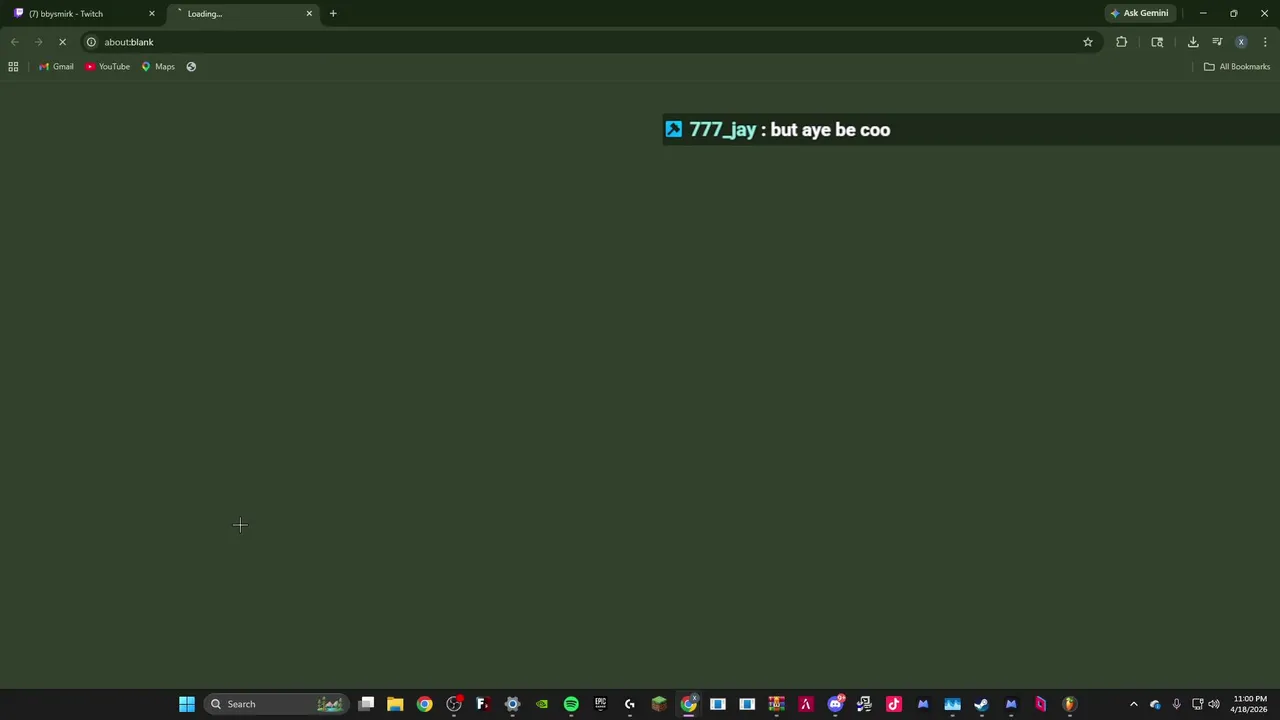Viewport: 1280px width, 720px height.
Task: Open the Chrome extensions menu
Action: (1121, 42)
